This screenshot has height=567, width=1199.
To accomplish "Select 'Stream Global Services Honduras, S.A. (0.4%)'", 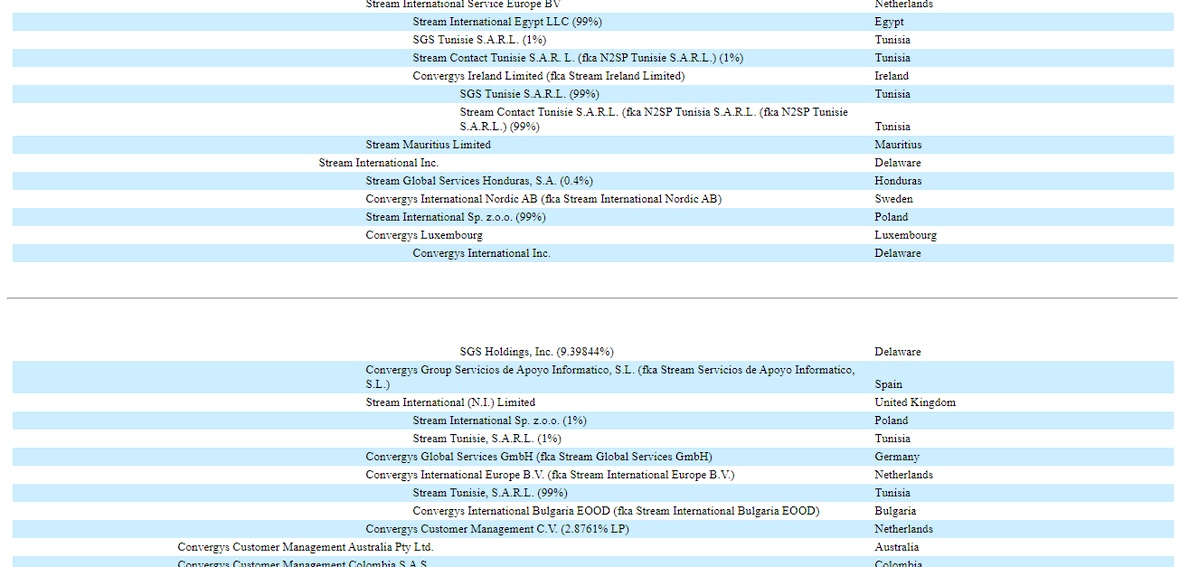I will coord(479,181).
